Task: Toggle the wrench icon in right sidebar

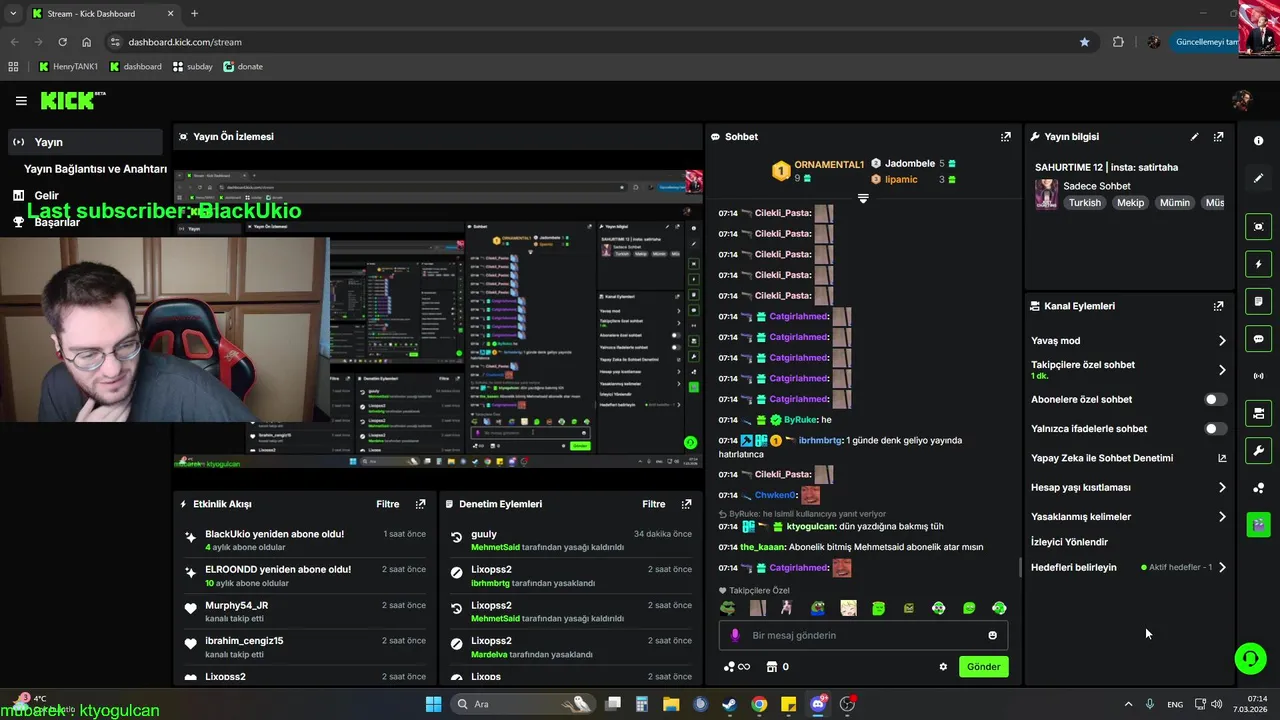Action: pyautogui.click(x=1258, y=450)
